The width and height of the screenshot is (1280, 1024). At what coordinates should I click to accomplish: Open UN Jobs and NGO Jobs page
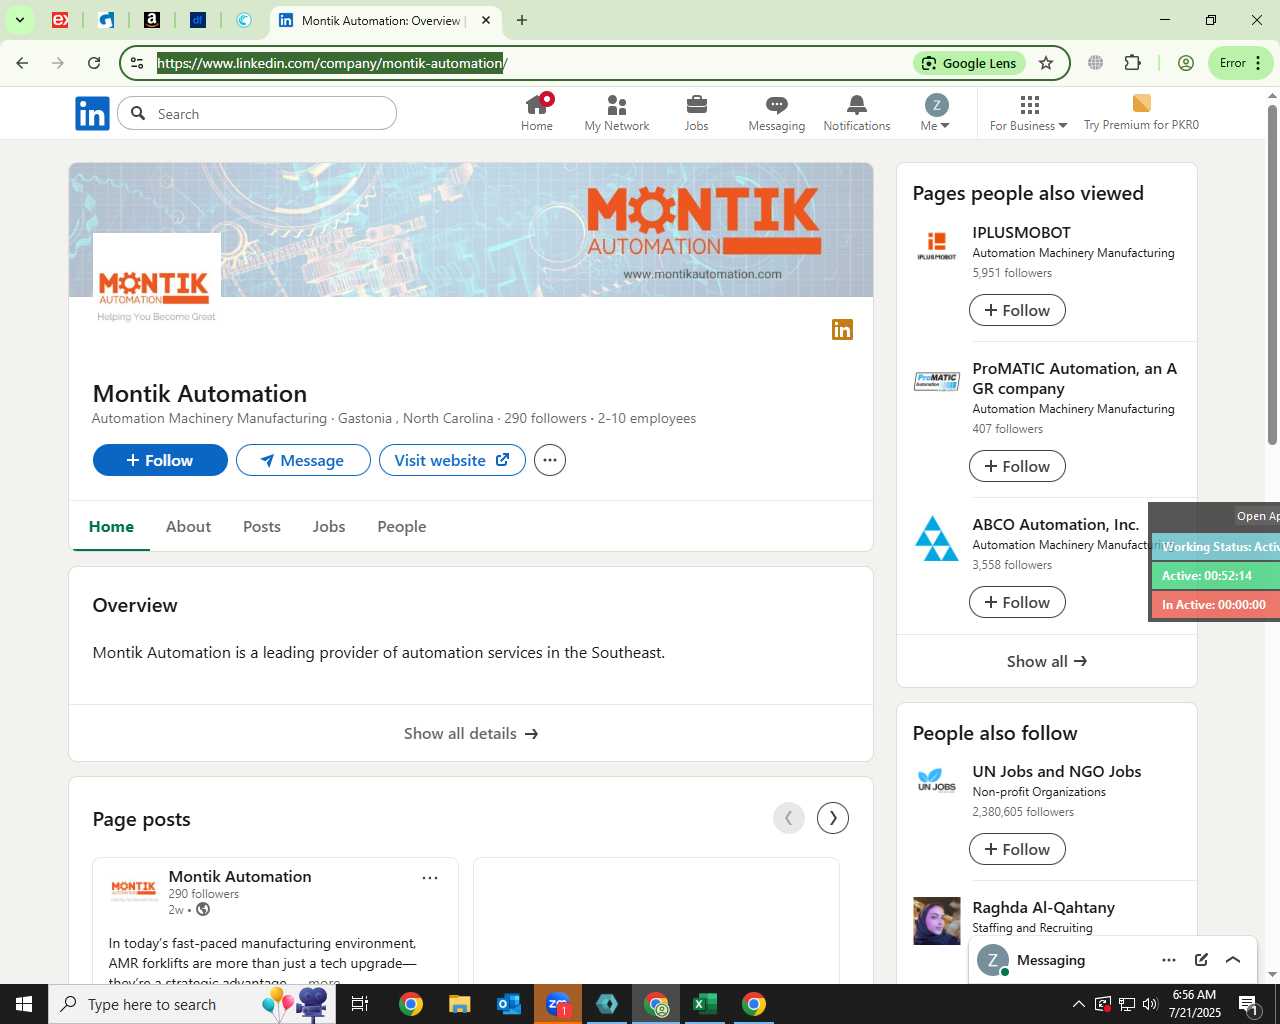point(1056,771)
